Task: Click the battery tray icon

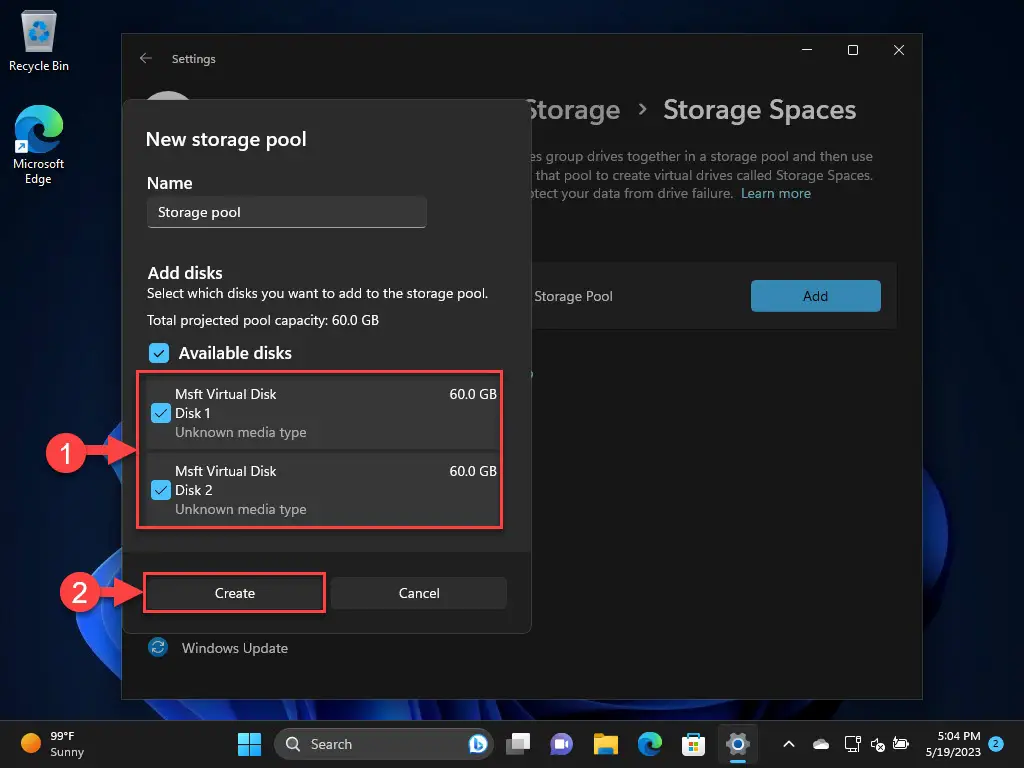Action: (901, 744)
